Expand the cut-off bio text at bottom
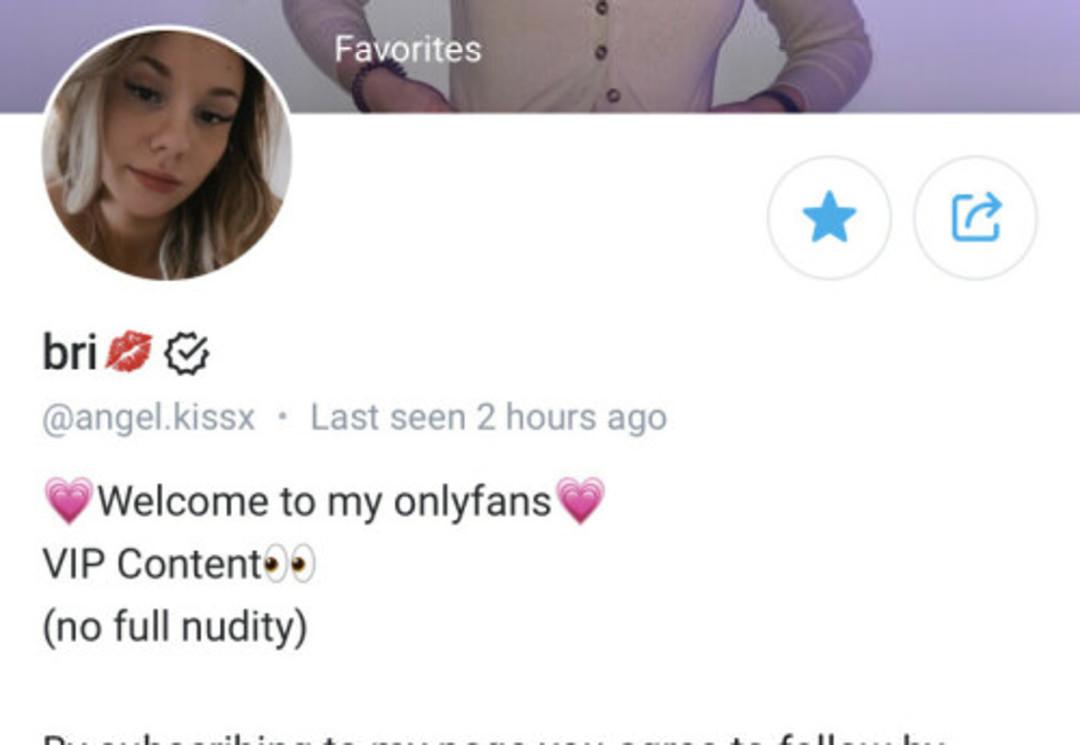1080x745 pixels. coord(493,739)
